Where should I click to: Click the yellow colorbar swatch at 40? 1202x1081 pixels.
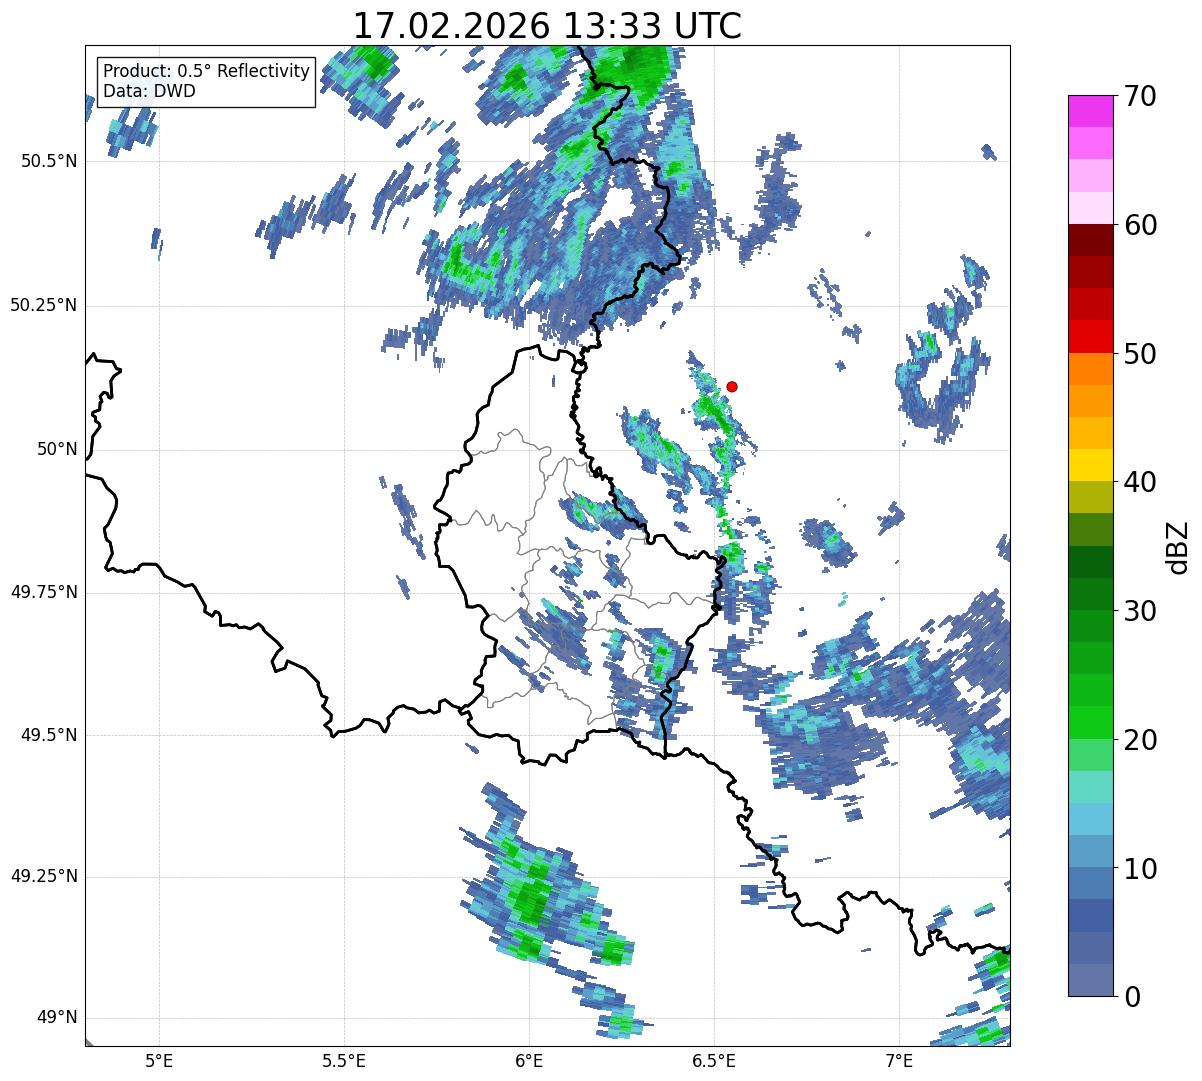(x=1091, y=465)
